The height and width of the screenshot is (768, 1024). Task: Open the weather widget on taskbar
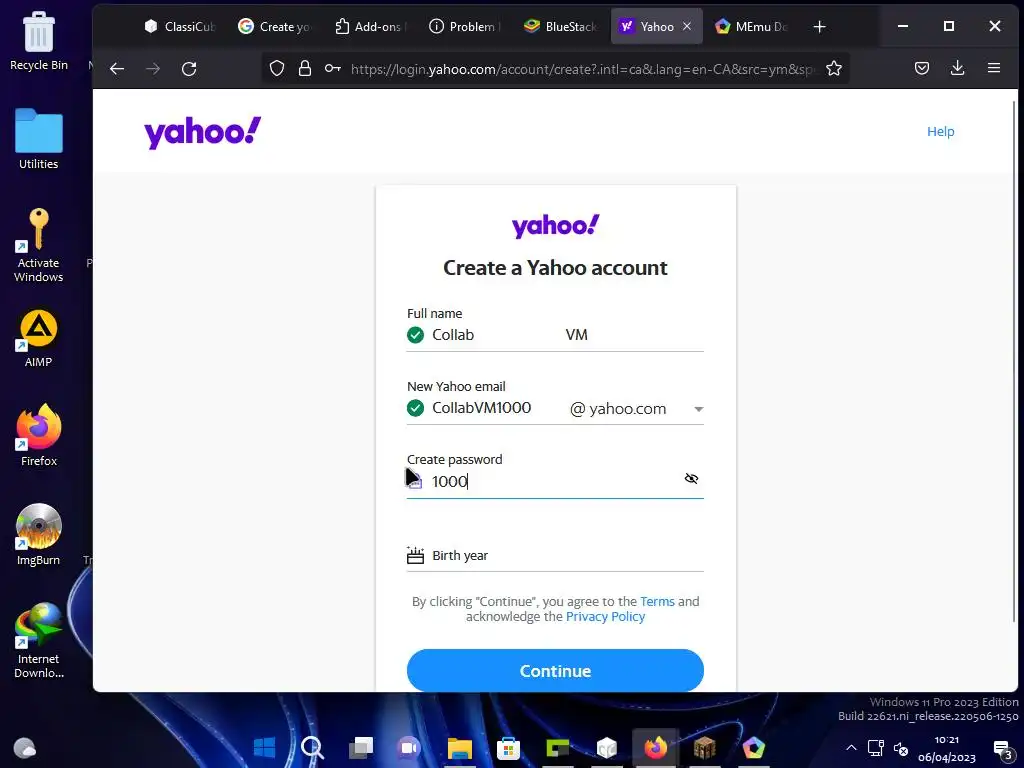(25, 747)
